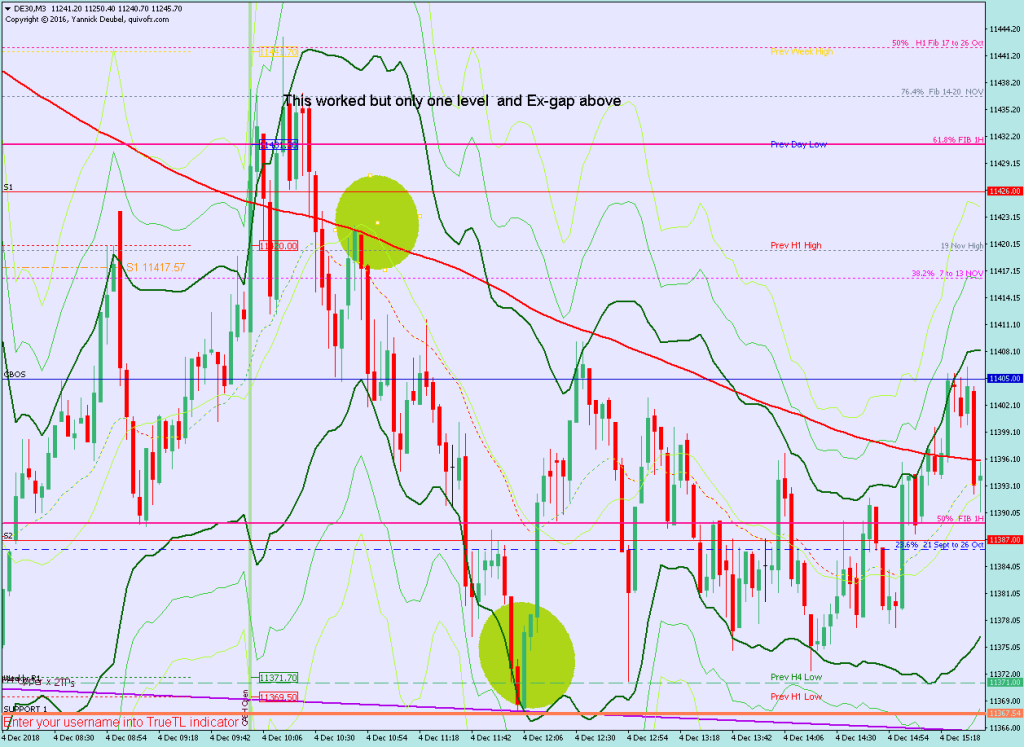Click the red 11387.00 price axis marker
The height and width of the screenshot is (747, 1024).
(x=1003, y=539)
